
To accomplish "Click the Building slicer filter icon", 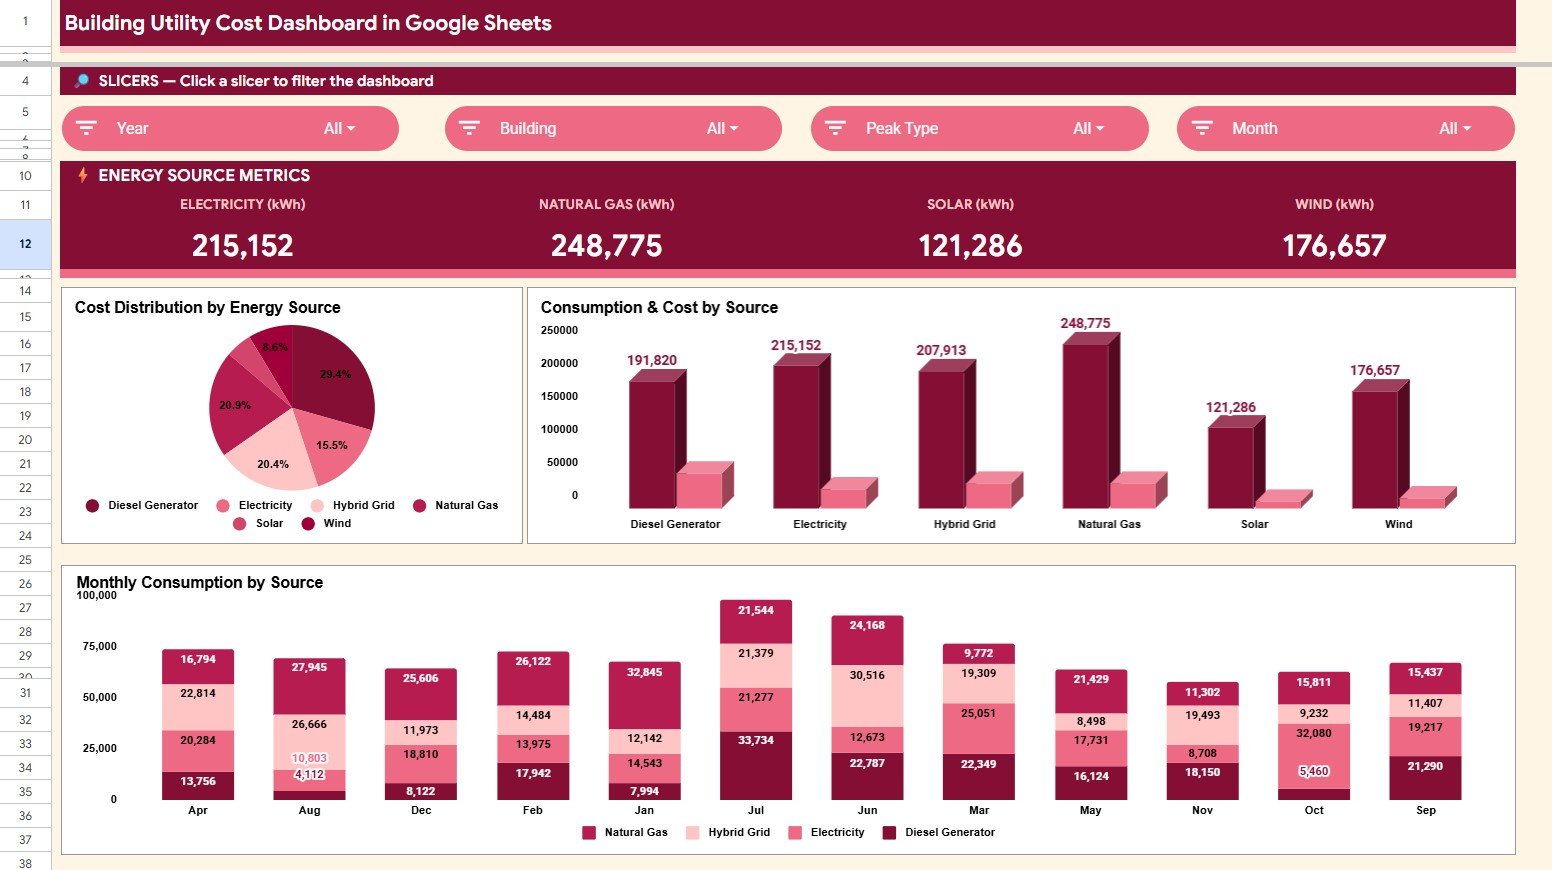I will (x=469, y=128).
